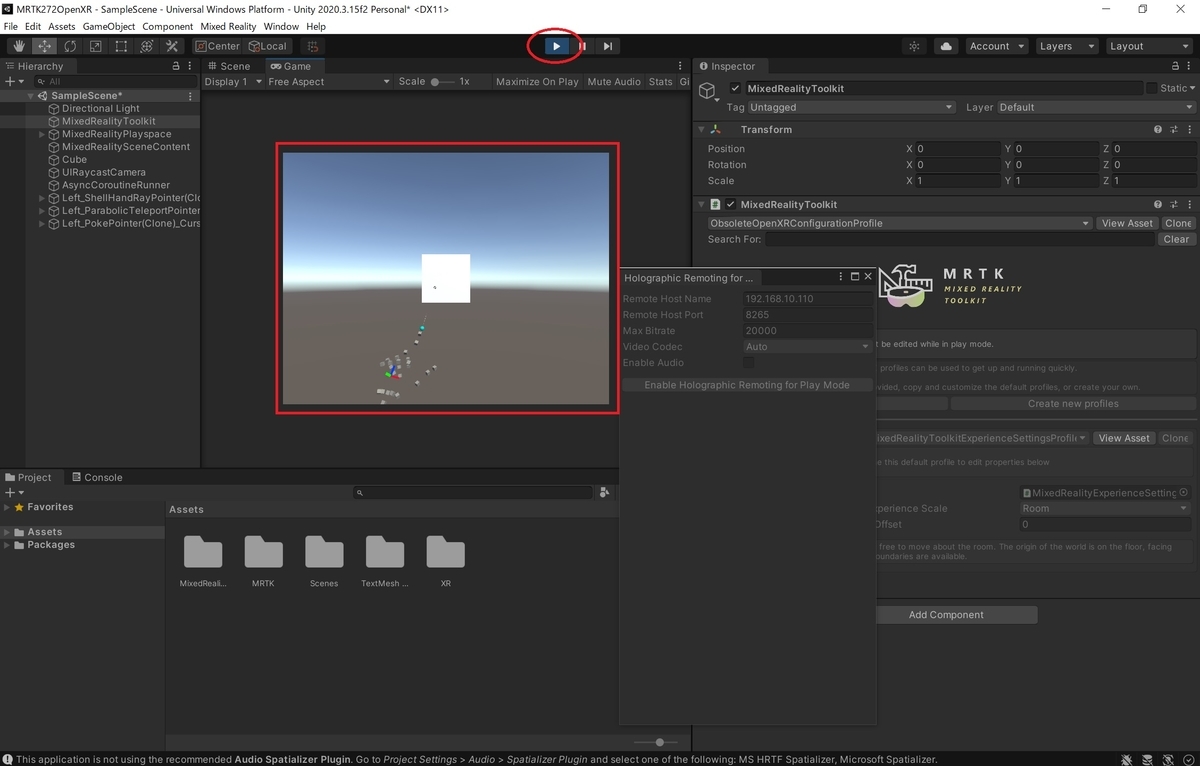Screen dimensions: 1200x766
Task: Select the Rotate tool
Action: click(x=70, y=46)
